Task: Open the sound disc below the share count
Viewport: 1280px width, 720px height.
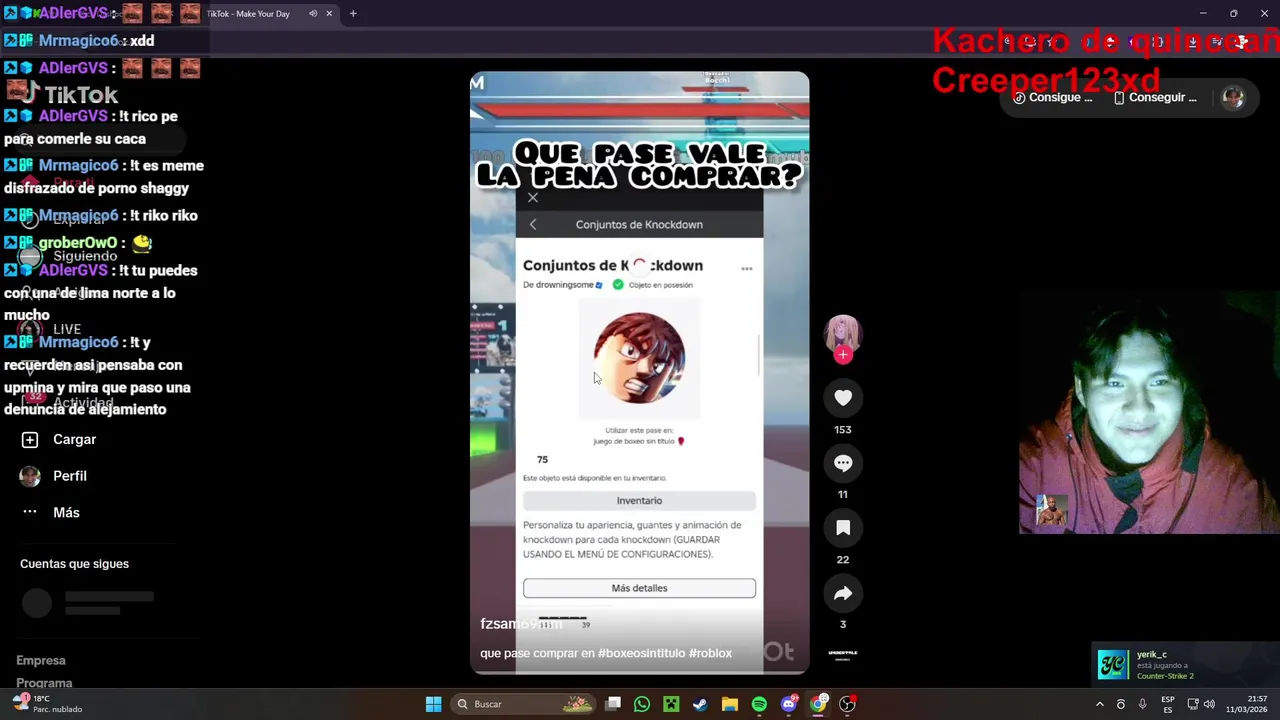Action: coord(843,654)
